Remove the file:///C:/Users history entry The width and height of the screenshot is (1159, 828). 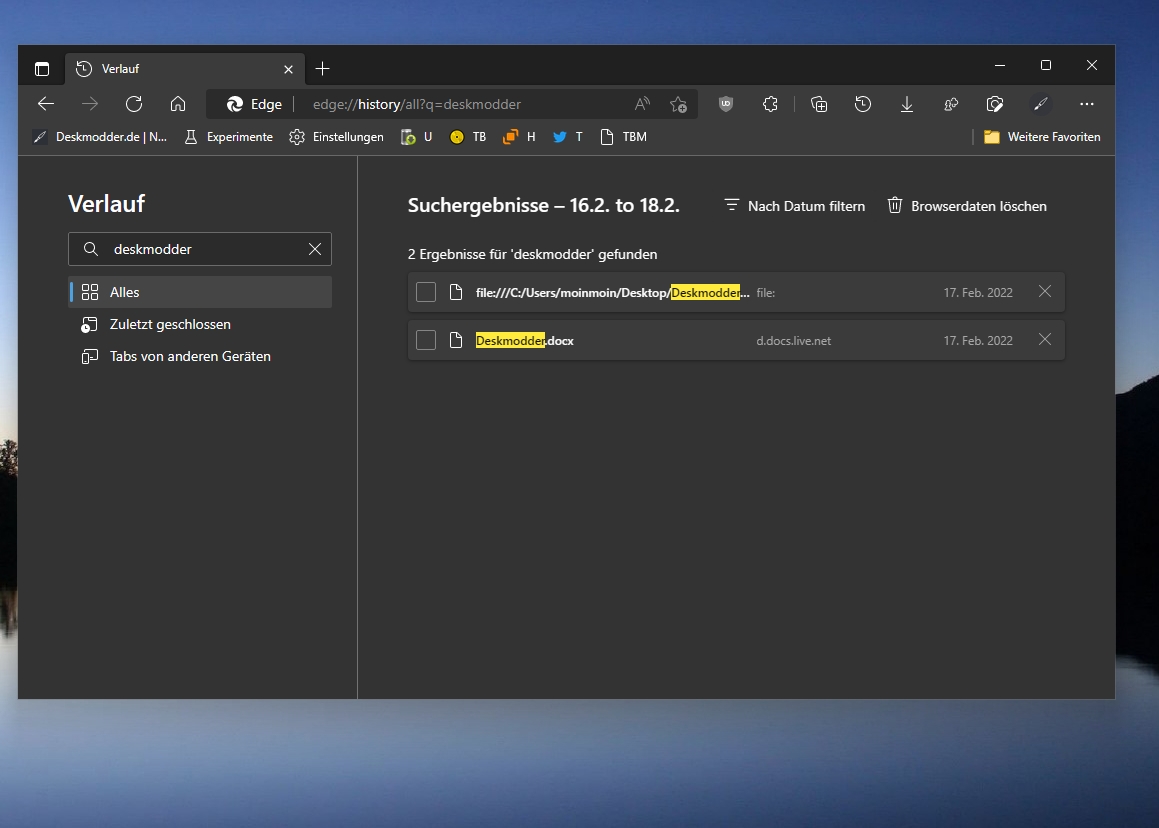click(x=1044, y=291)
